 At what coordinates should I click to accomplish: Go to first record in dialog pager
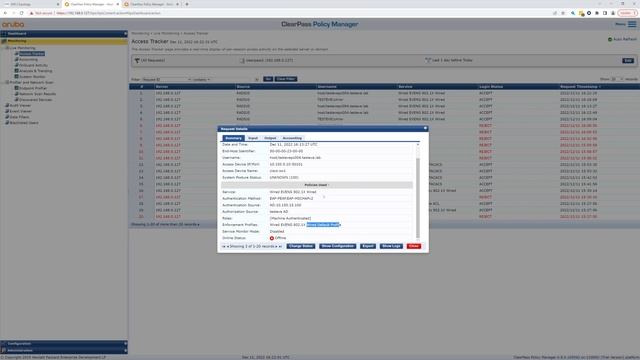pyautogui.click(x=223, y=246)
